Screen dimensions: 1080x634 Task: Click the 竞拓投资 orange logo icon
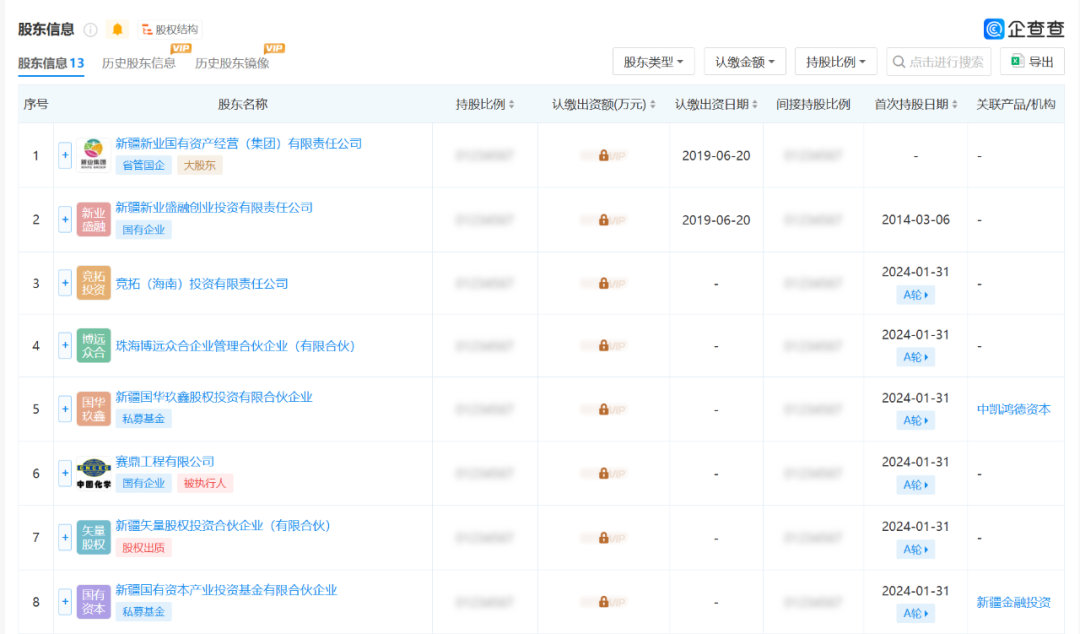click(94, 283)
